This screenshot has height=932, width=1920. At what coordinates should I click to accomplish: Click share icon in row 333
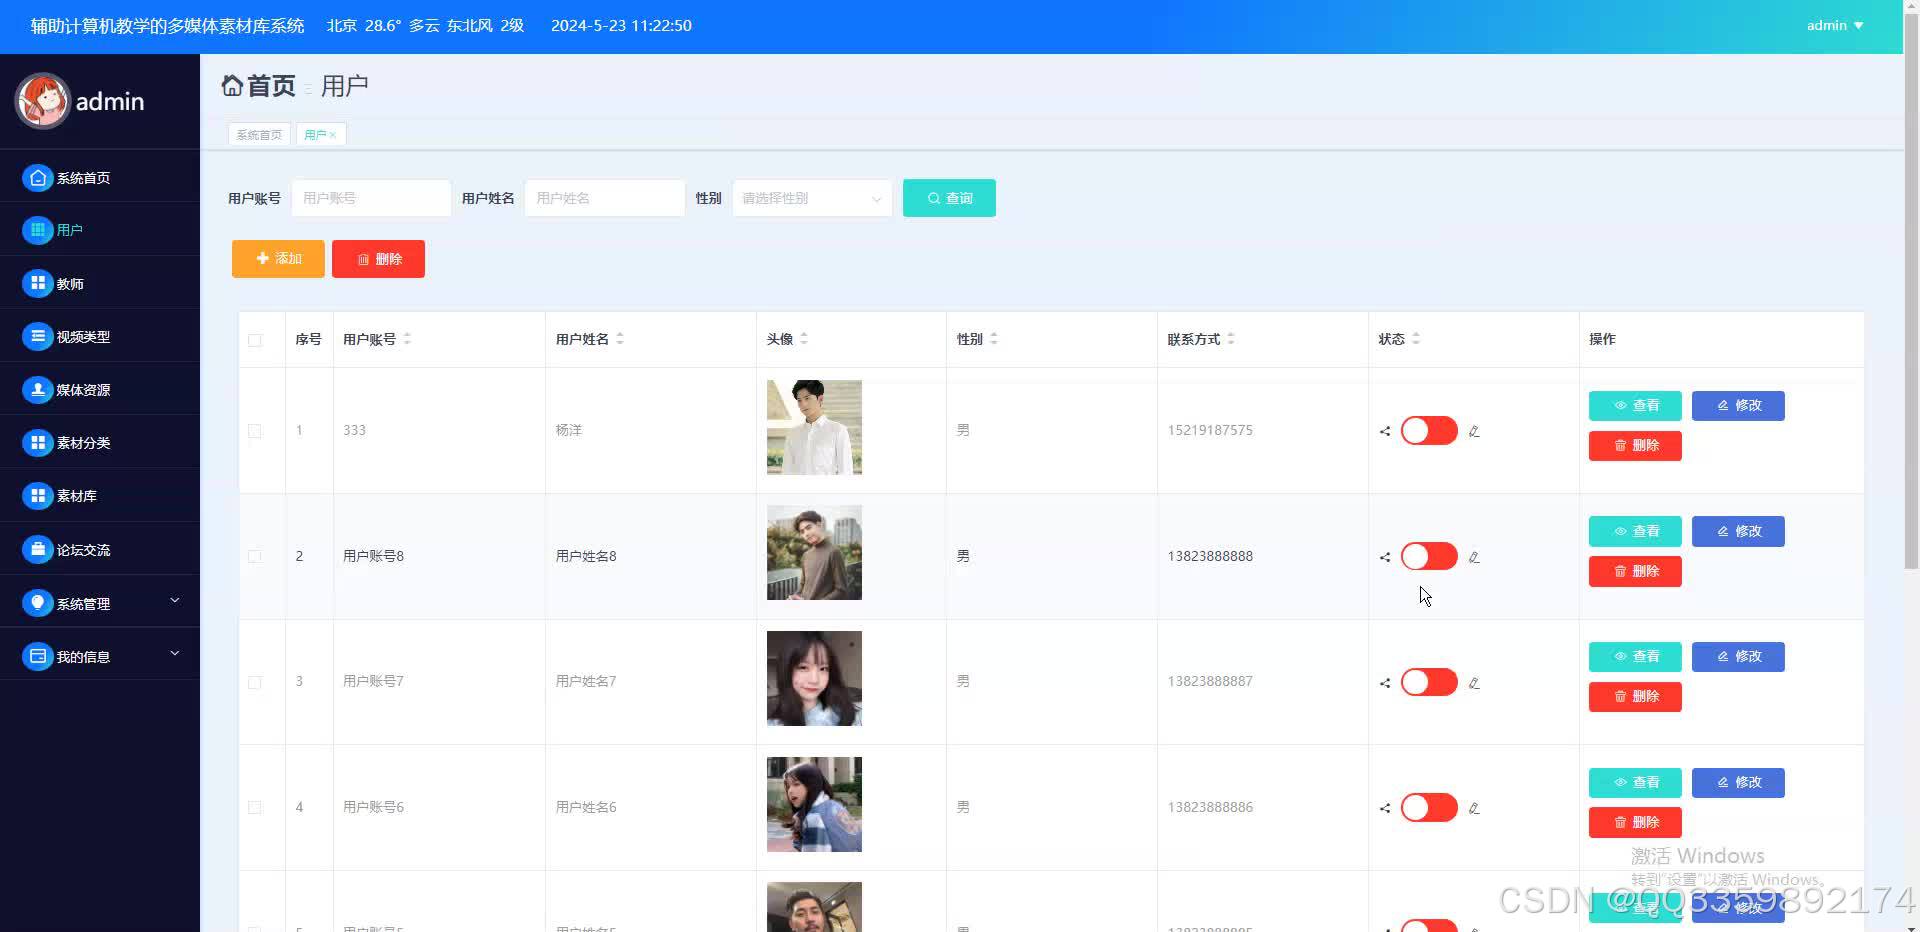1385,431
